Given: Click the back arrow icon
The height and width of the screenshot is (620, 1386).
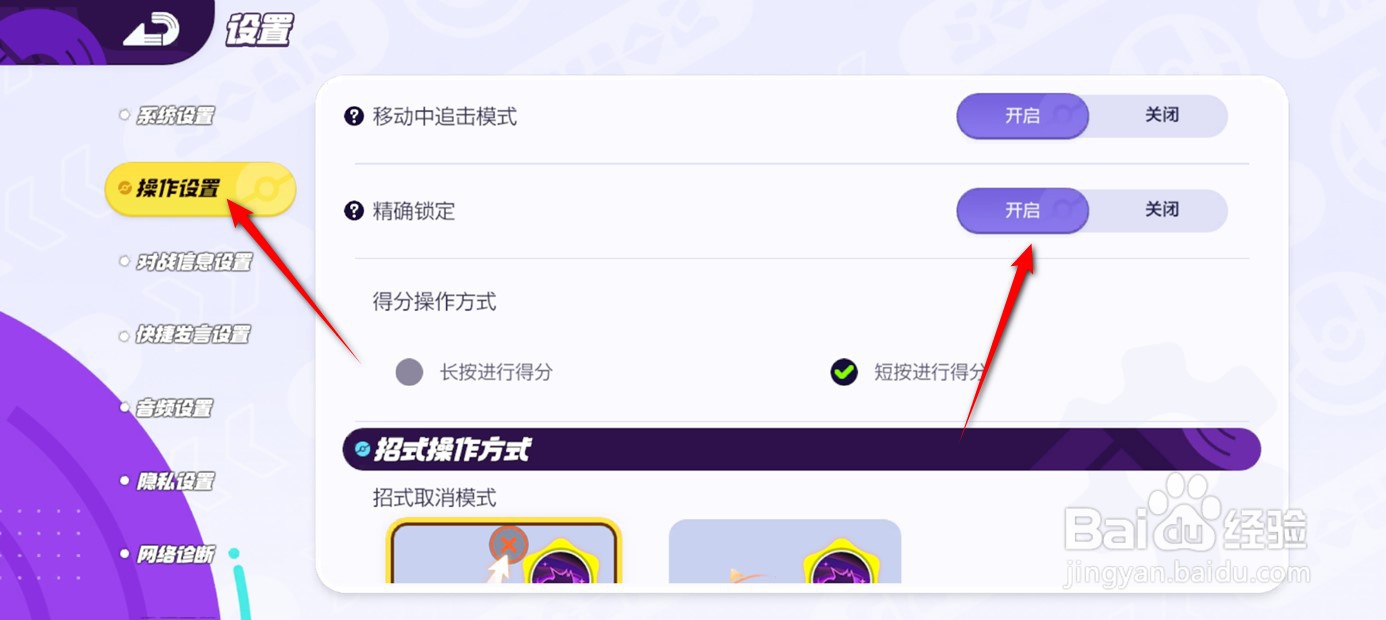Looking at the screenshot, I should click(151, 30).
